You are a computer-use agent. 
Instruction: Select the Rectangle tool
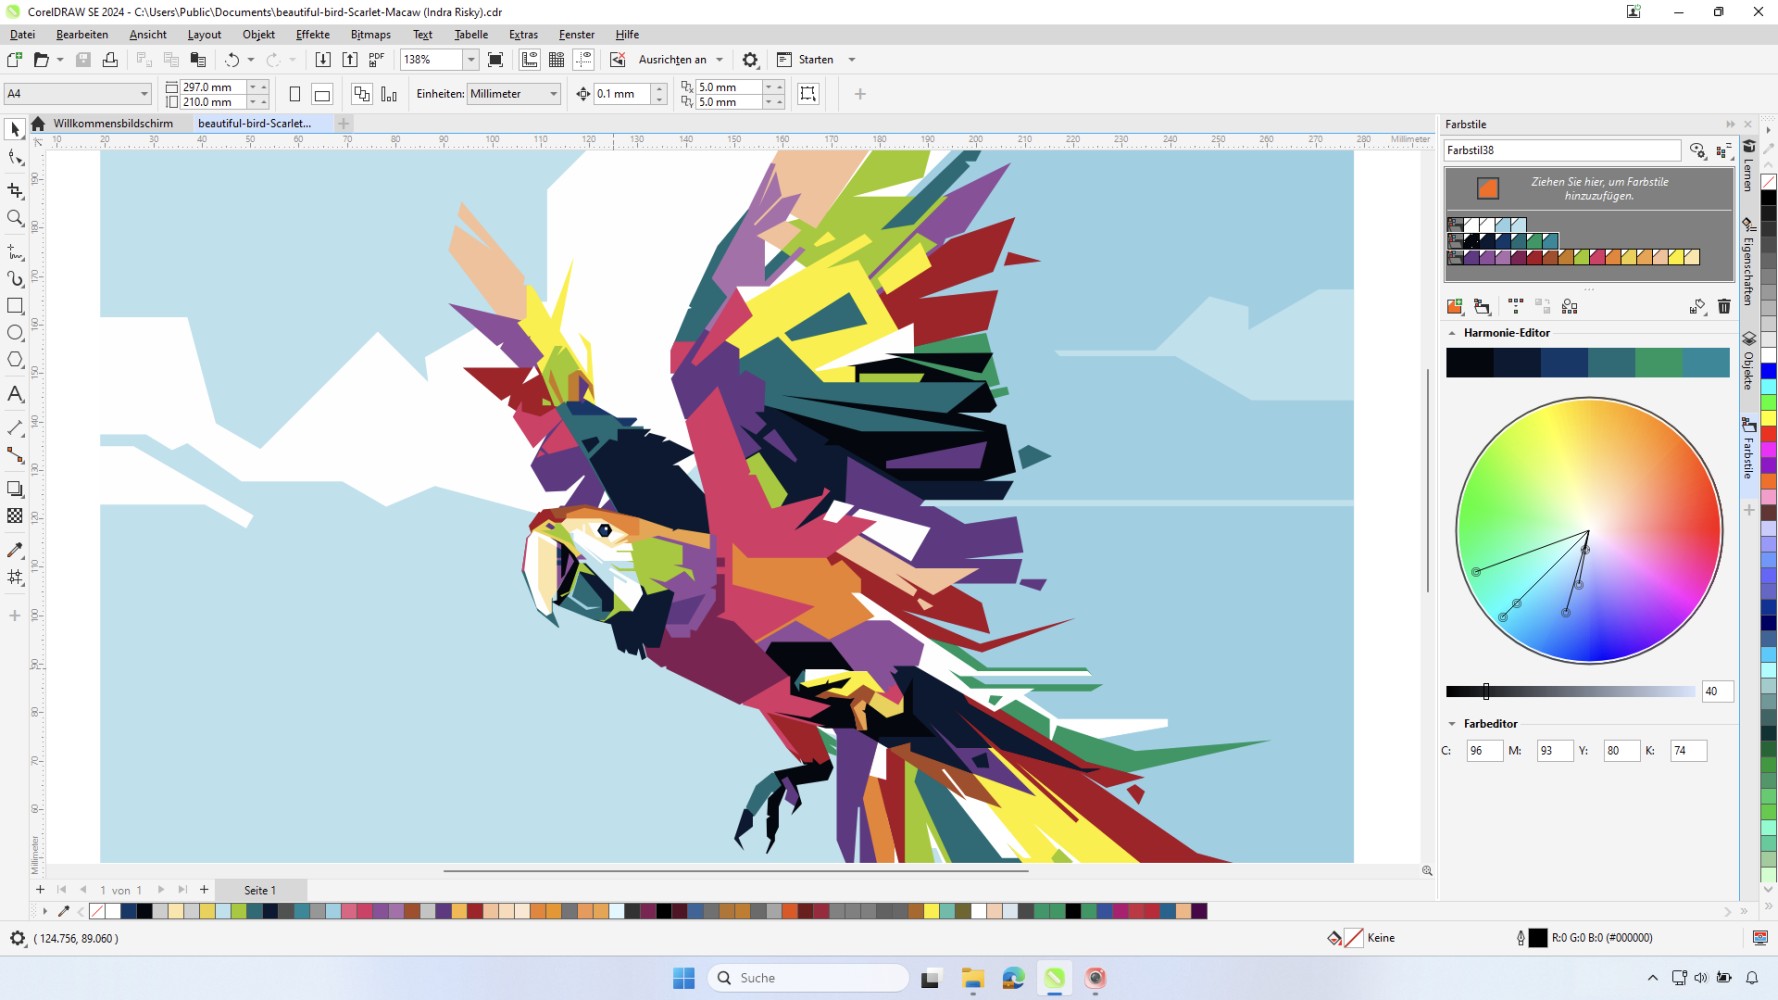(x=15, y=307)
